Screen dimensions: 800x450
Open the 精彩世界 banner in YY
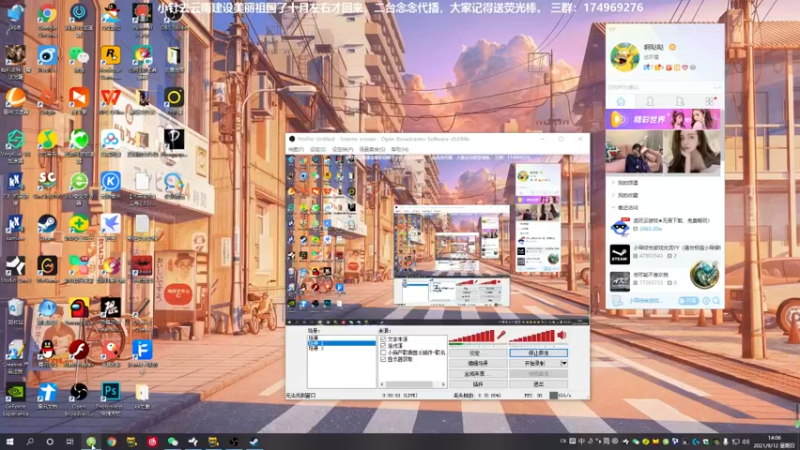coord(664,119)
